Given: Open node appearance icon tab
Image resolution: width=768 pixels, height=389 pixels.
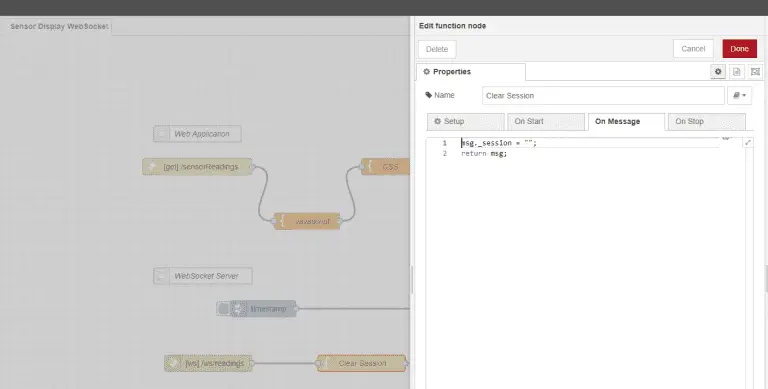Looking at the screenshot, I should (x=755, y=72).
